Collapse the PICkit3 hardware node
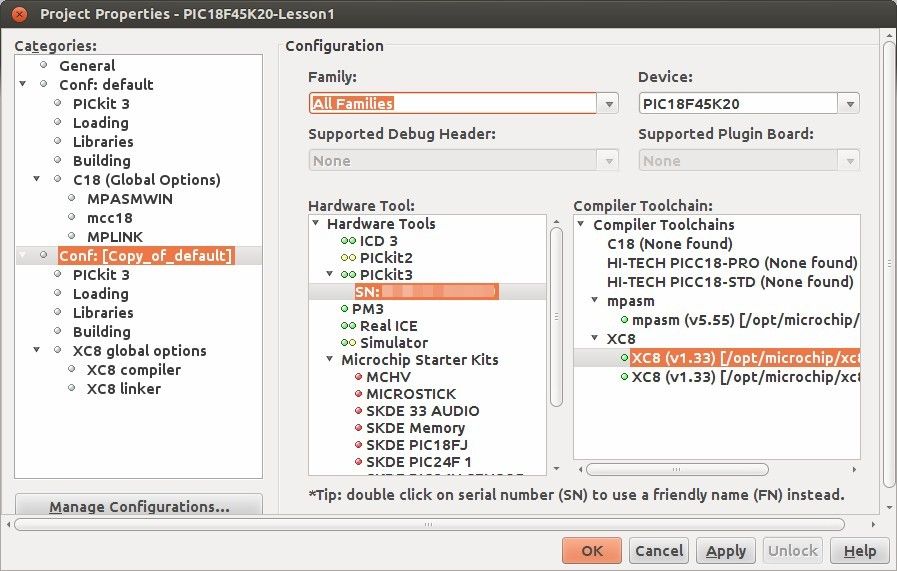 [330, 275]
